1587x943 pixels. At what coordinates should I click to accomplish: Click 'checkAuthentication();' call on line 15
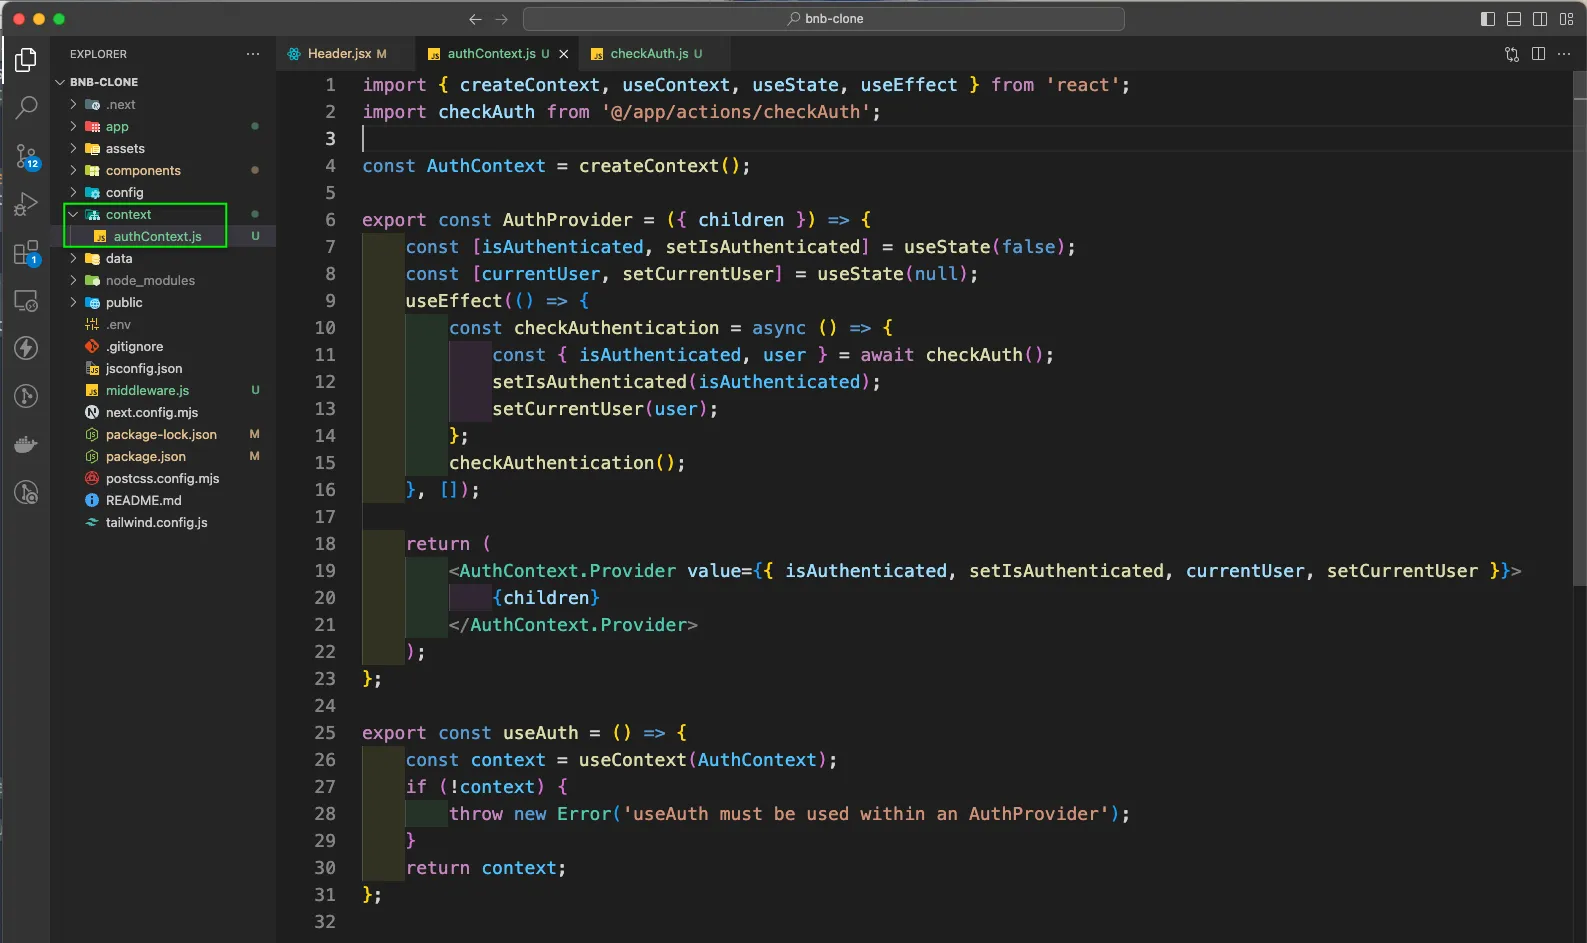pyautogui.click(x=567, y=463)
